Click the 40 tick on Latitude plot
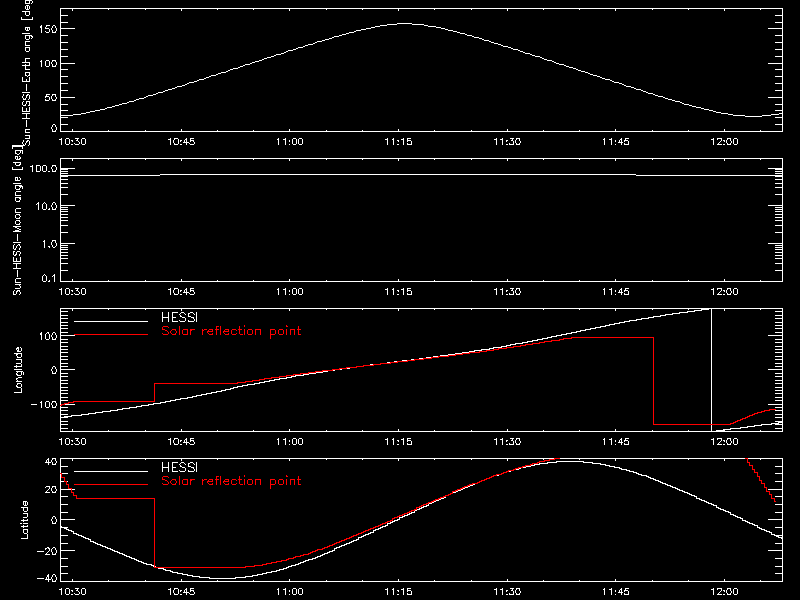Screen dimensions: 800x600 point(51,462)
